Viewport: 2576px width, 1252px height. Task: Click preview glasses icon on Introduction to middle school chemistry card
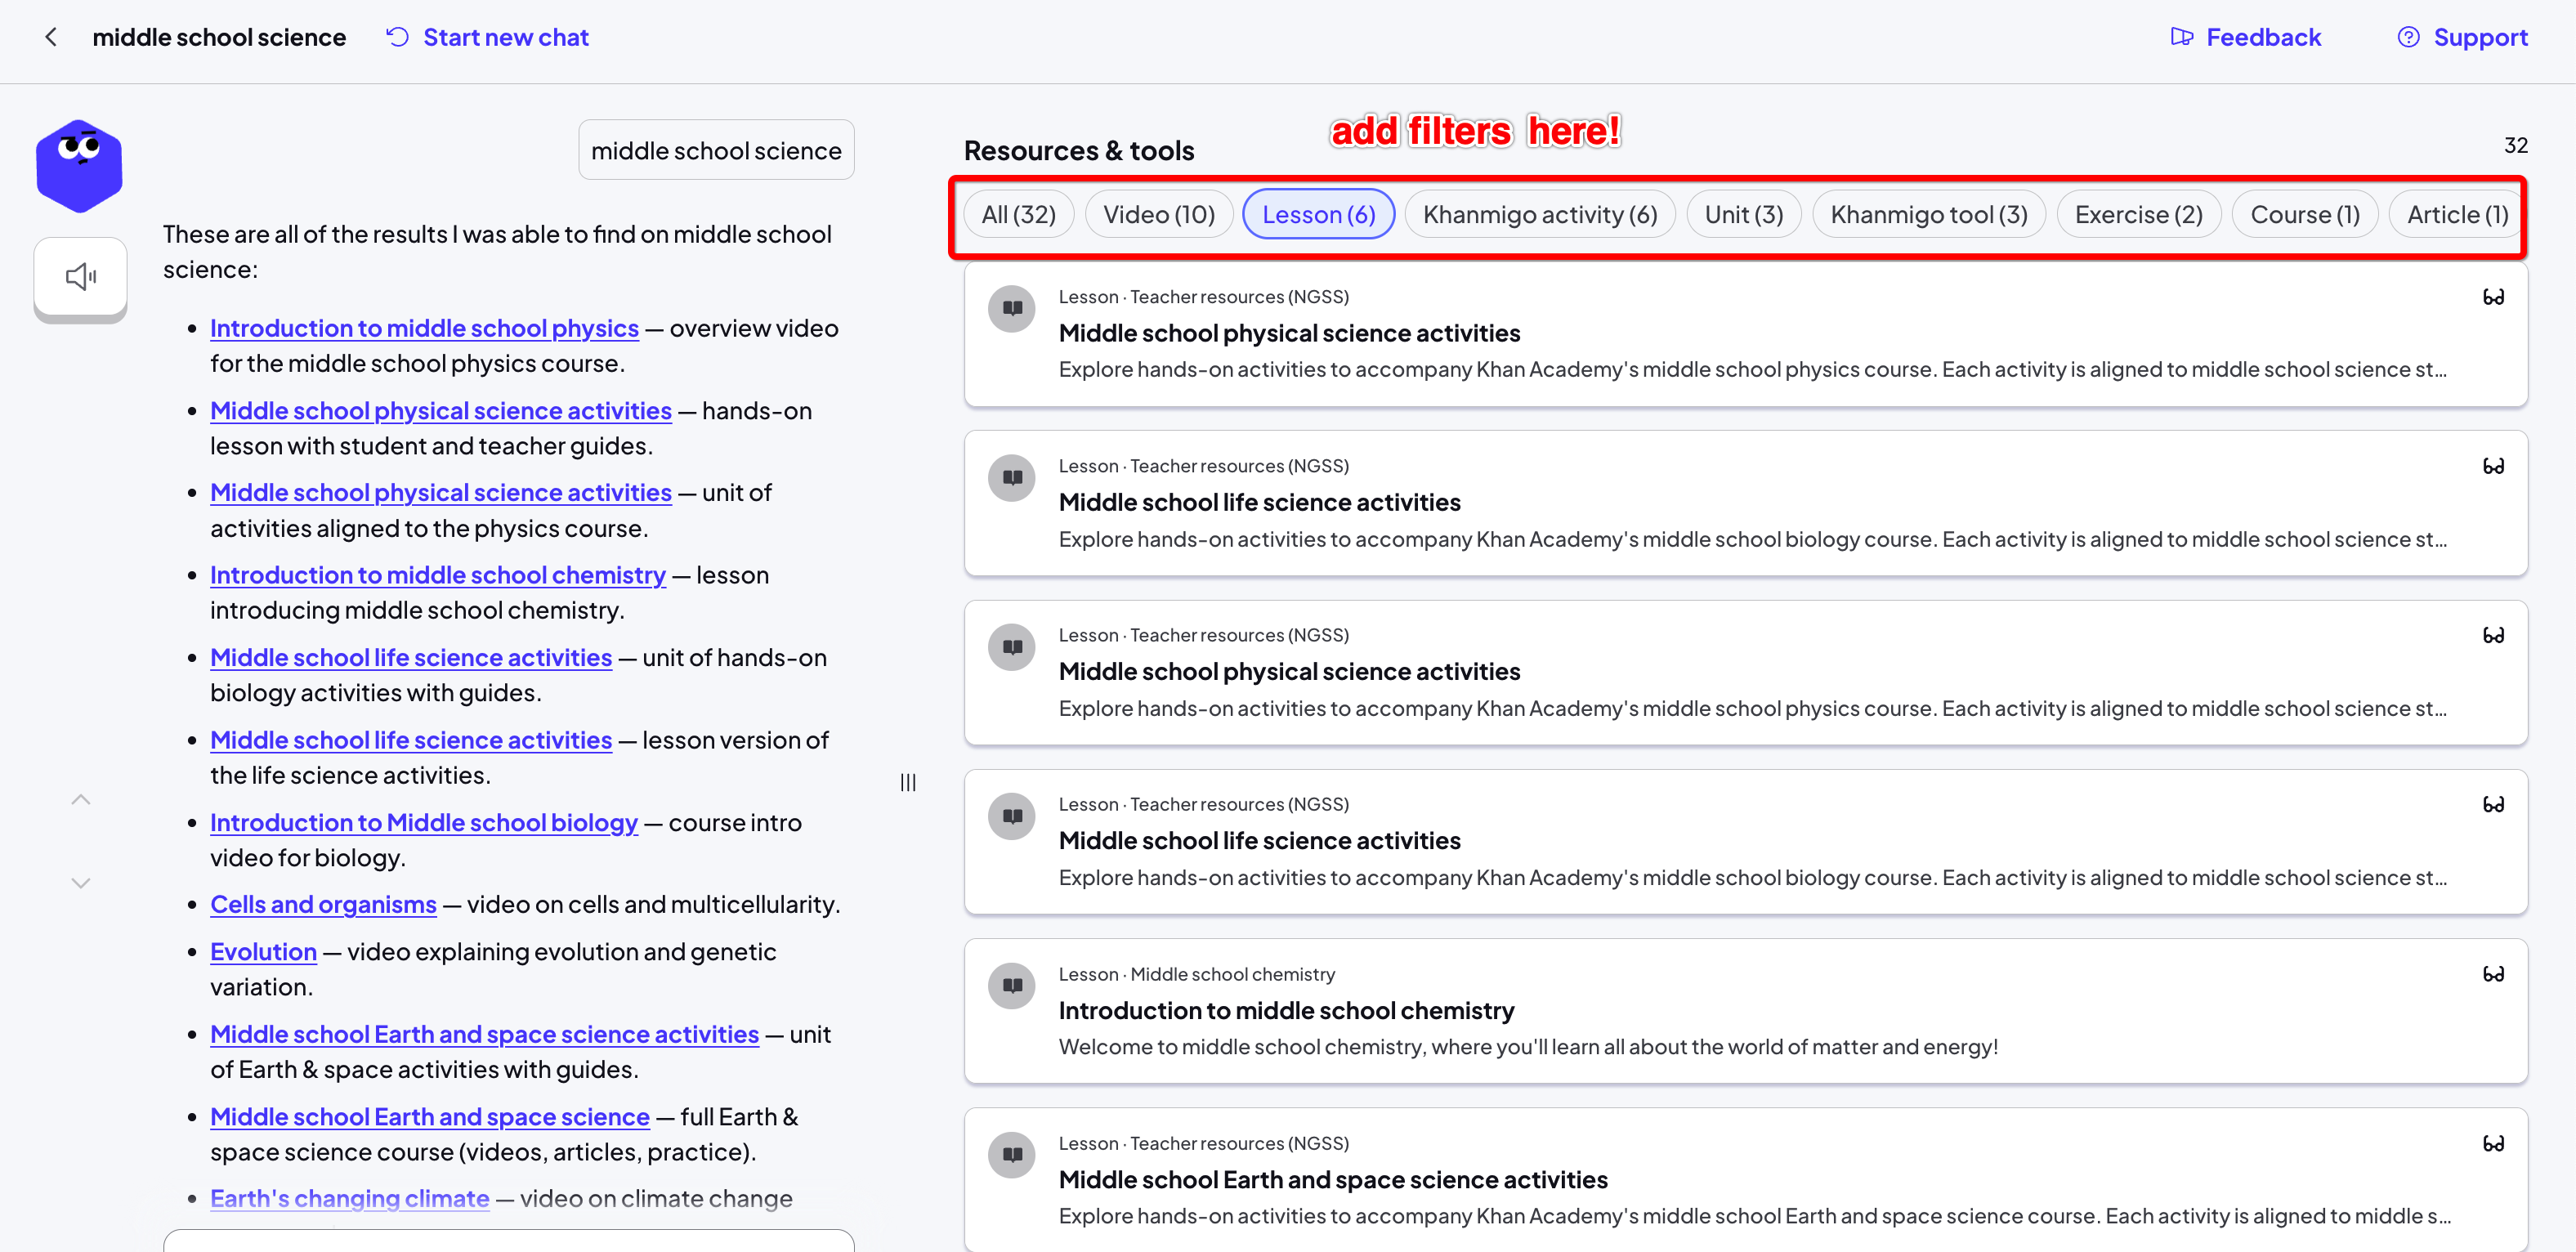coord(2493,974)
